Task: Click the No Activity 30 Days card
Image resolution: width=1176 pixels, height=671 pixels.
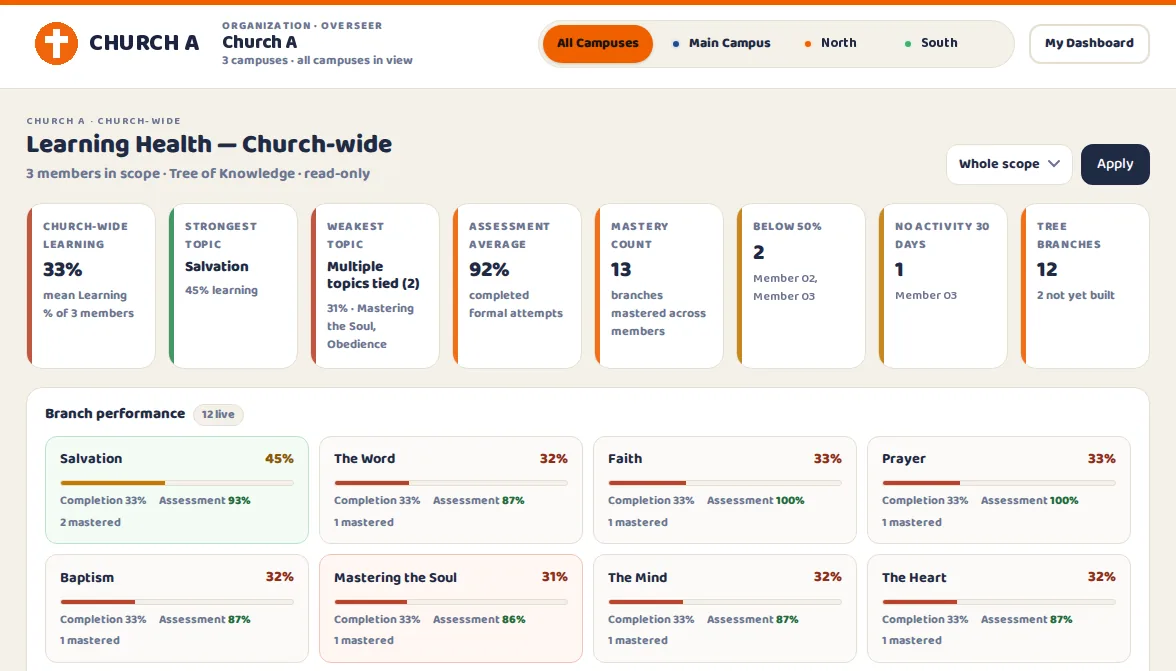Action: click(943, 286)
